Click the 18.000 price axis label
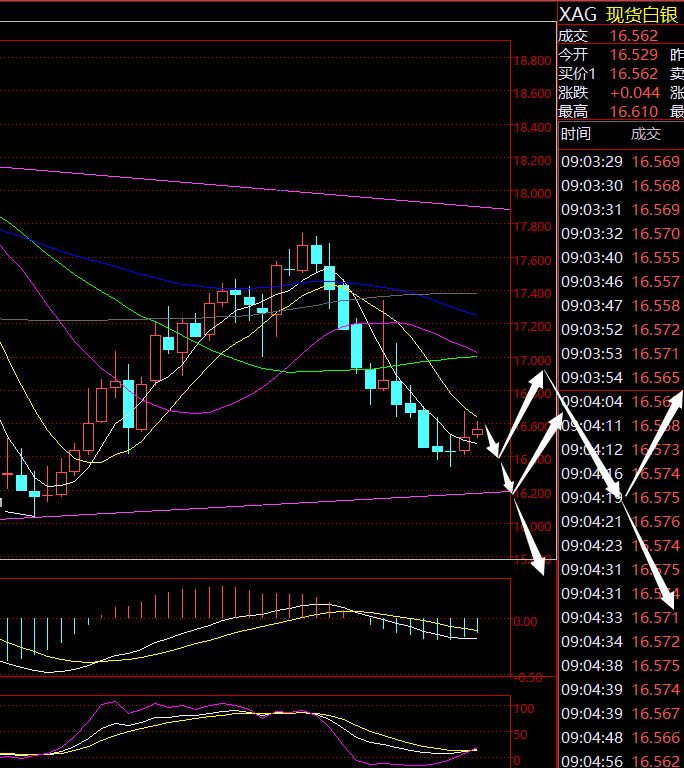 click(x=532, y=193)
